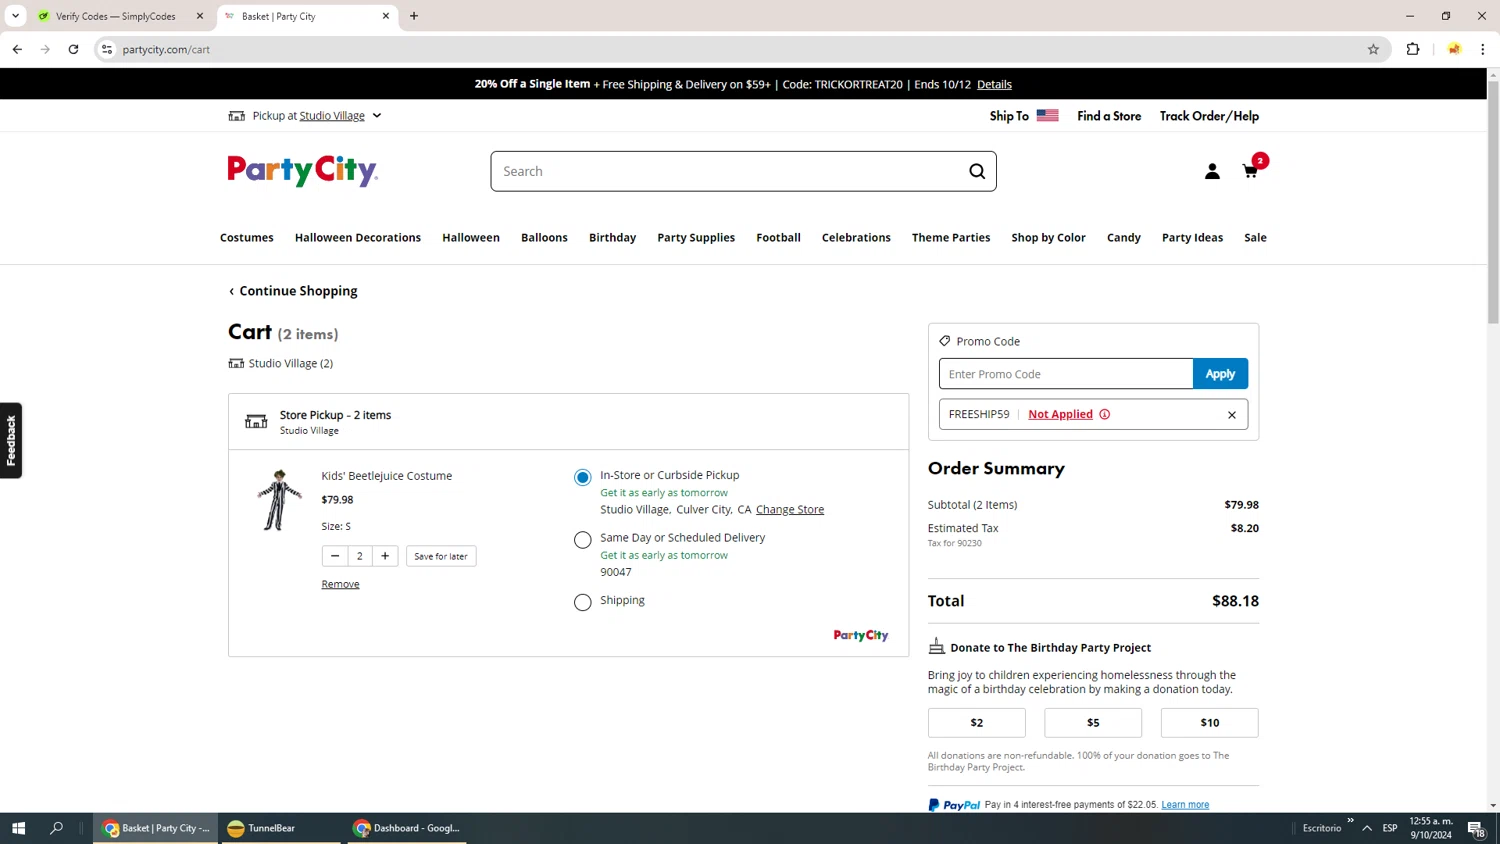Open the Halloween Decorations menu
Viewport: 1500px width, 844px height.
[358, 238]
